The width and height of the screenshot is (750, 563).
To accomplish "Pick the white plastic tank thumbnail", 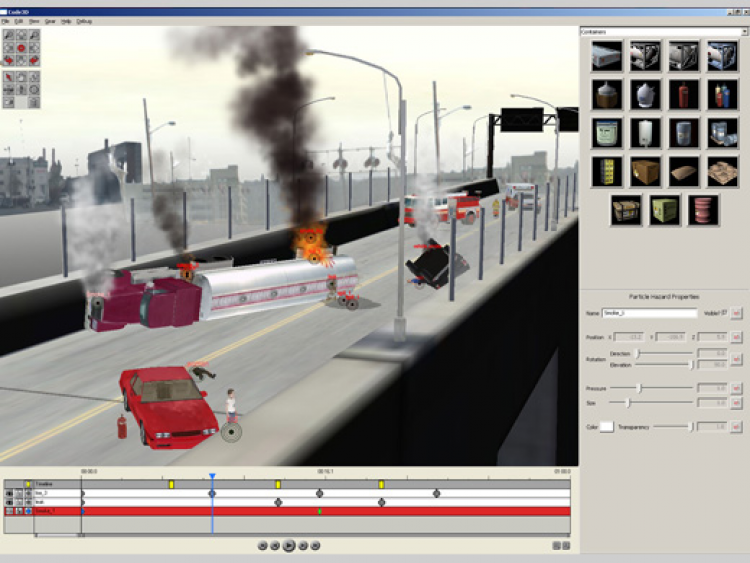I will [x=645, y=132].
